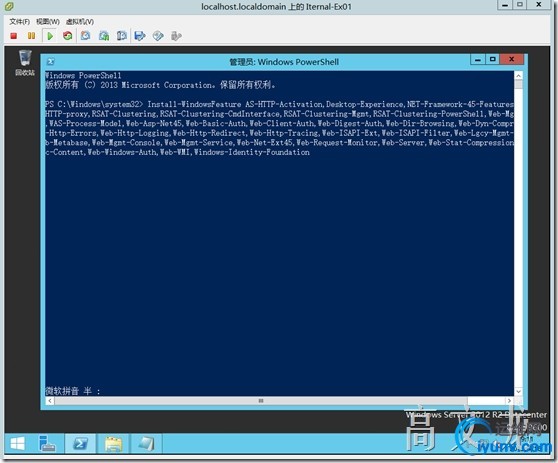Minimize the PowerShell window
558x463 pixels.
[478, 59]
